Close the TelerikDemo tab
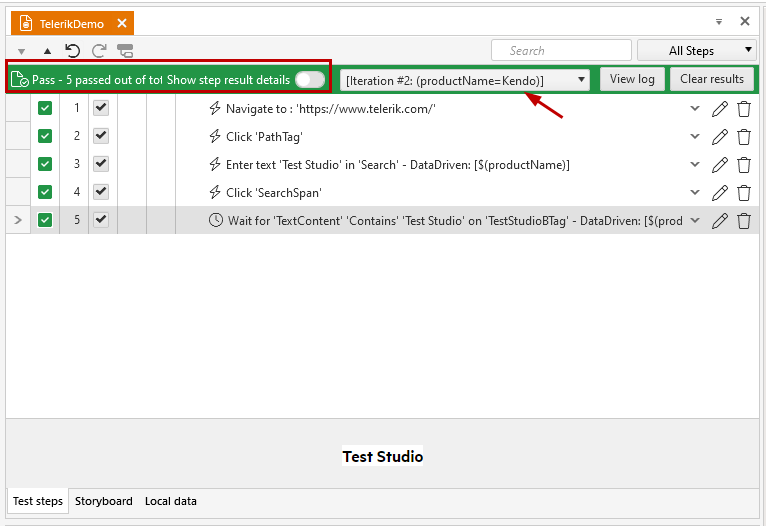 (122, 23)
